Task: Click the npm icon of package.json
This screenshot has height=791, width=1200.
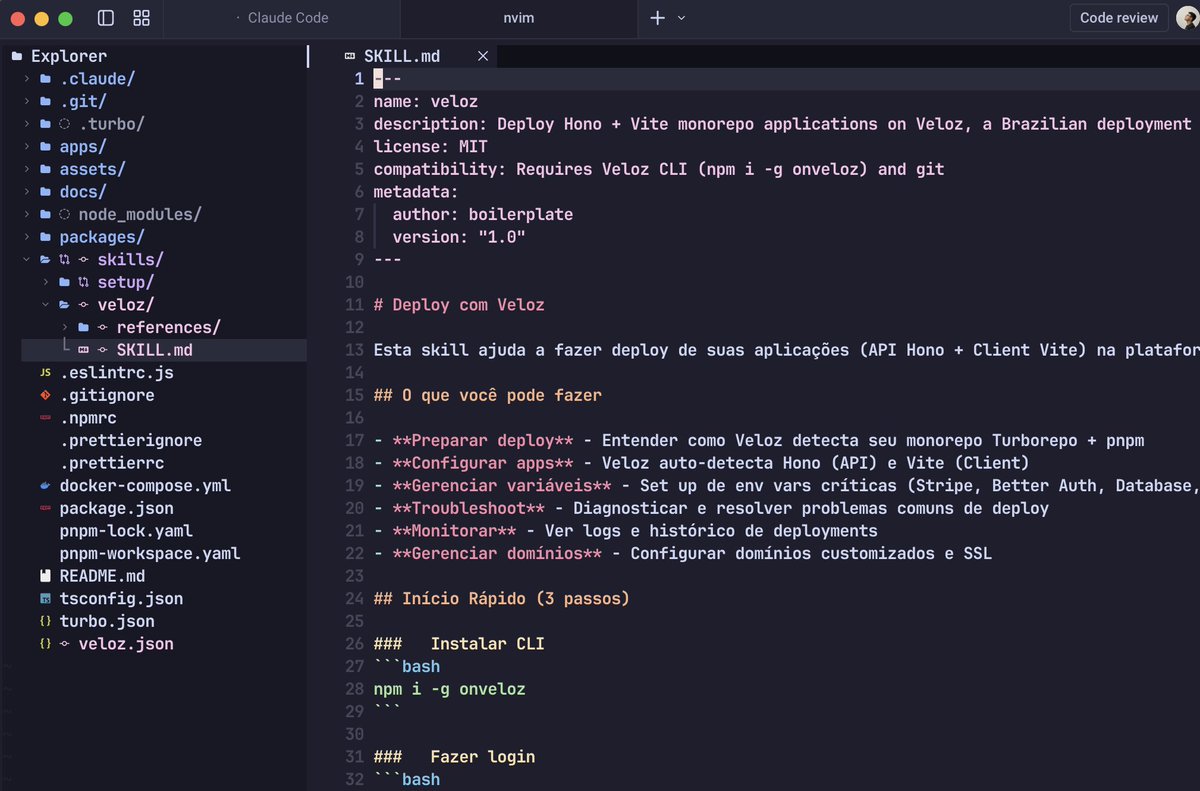Action: 45,508
